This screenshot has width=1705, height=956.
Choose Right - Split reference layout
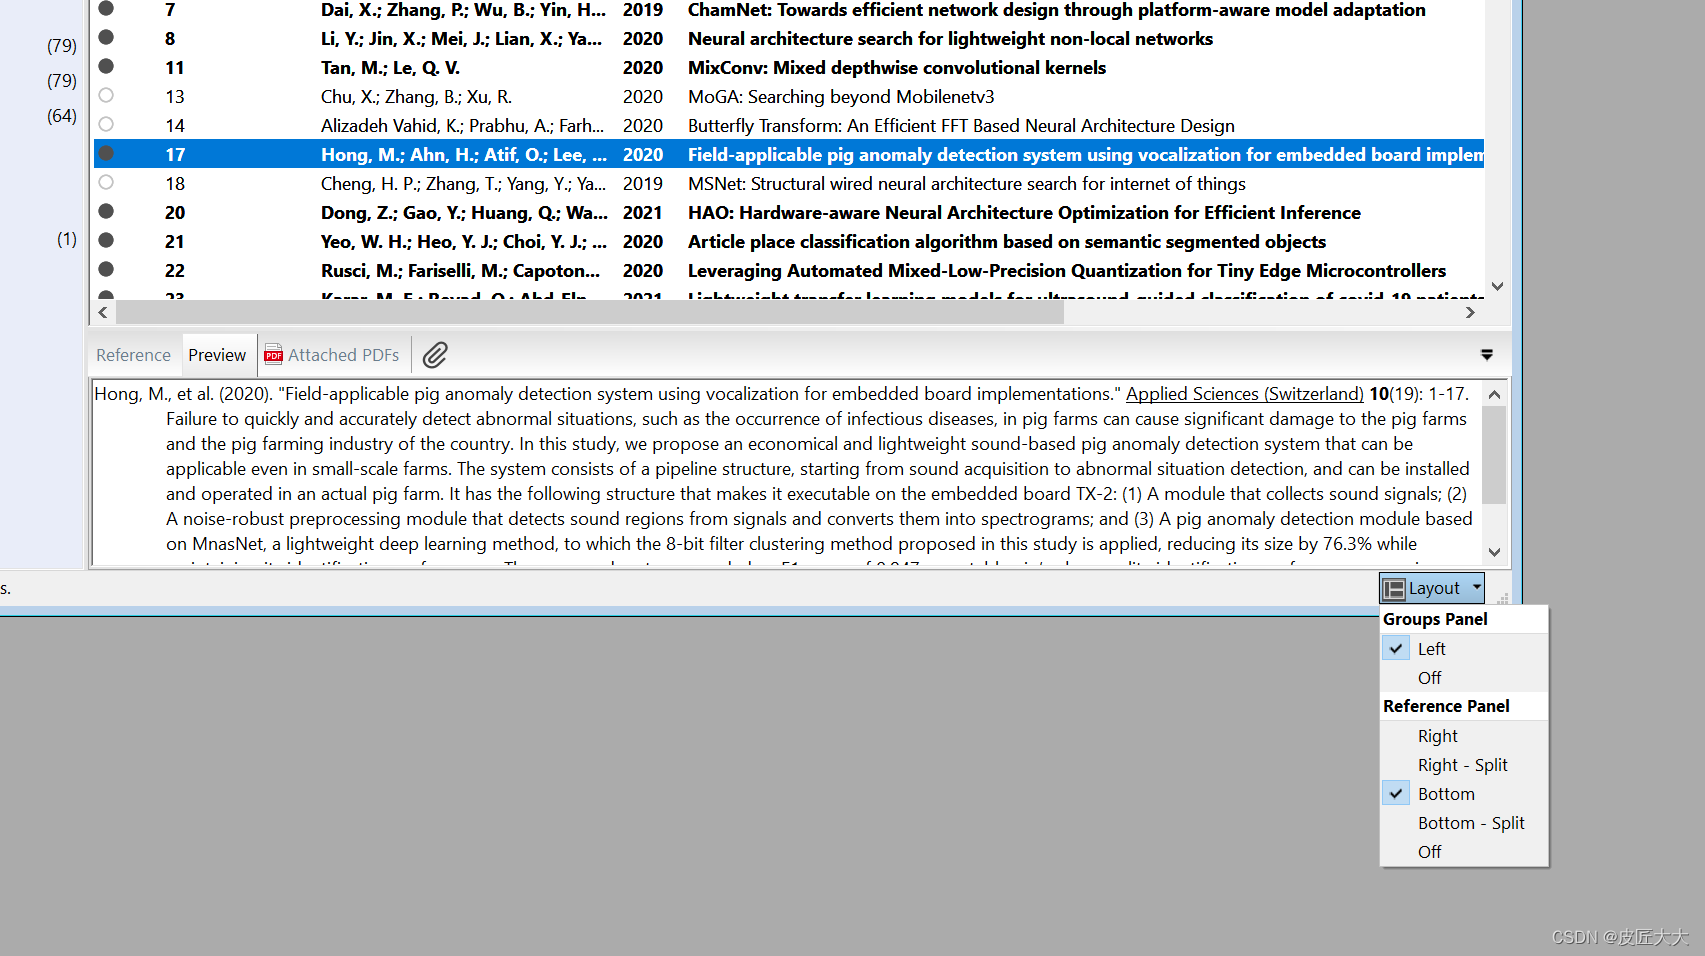click(1464, 765)
